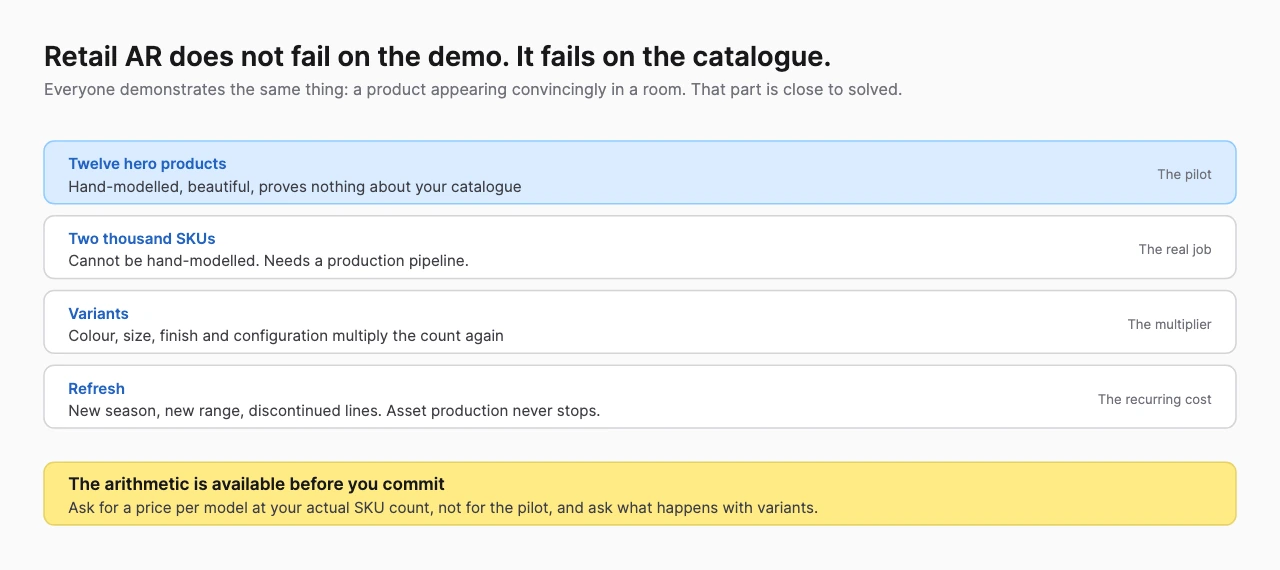The image size is (1280, 570).
Task: Select 'The recurring cost' tag label
Action: [1154, 399]
